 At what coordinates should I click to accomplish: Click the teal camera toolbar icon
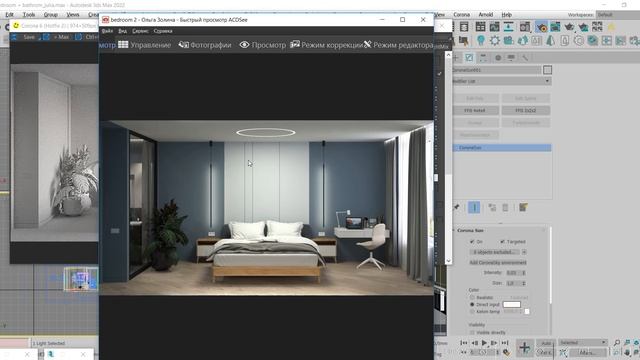tap(509, 40)
